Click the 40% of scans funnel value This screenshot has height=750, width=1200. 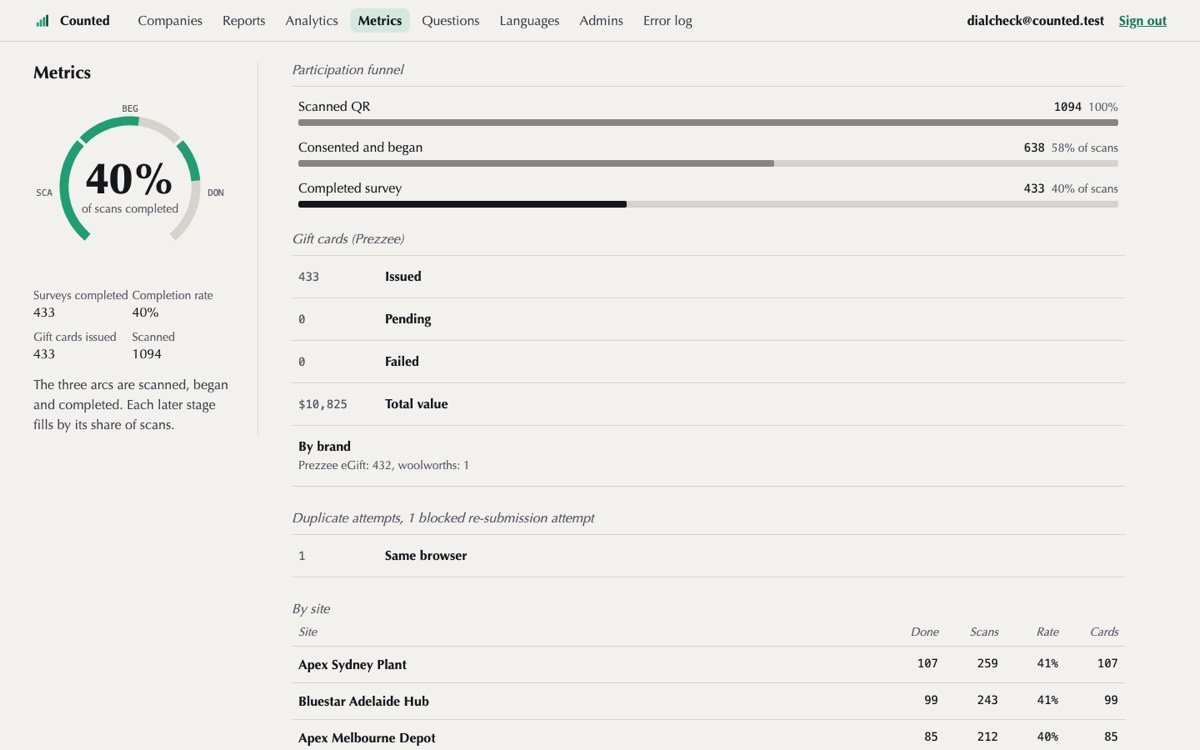point(1084,188)
